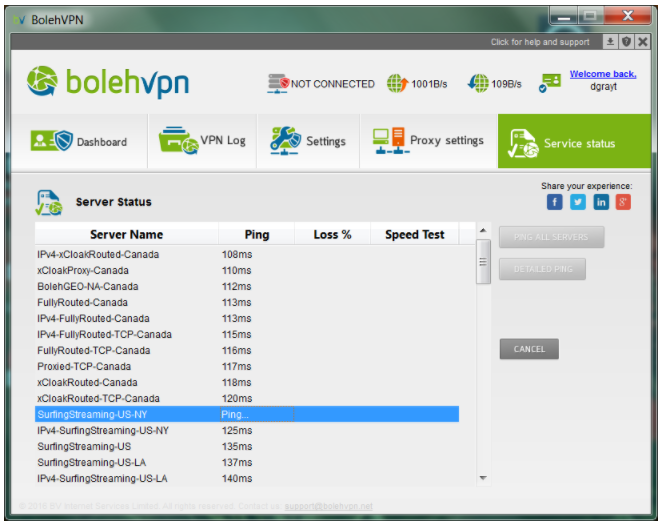662x524 pixels.
Task: Click the support@bolehvpn.net email link
Action: [x=328, y=506]
